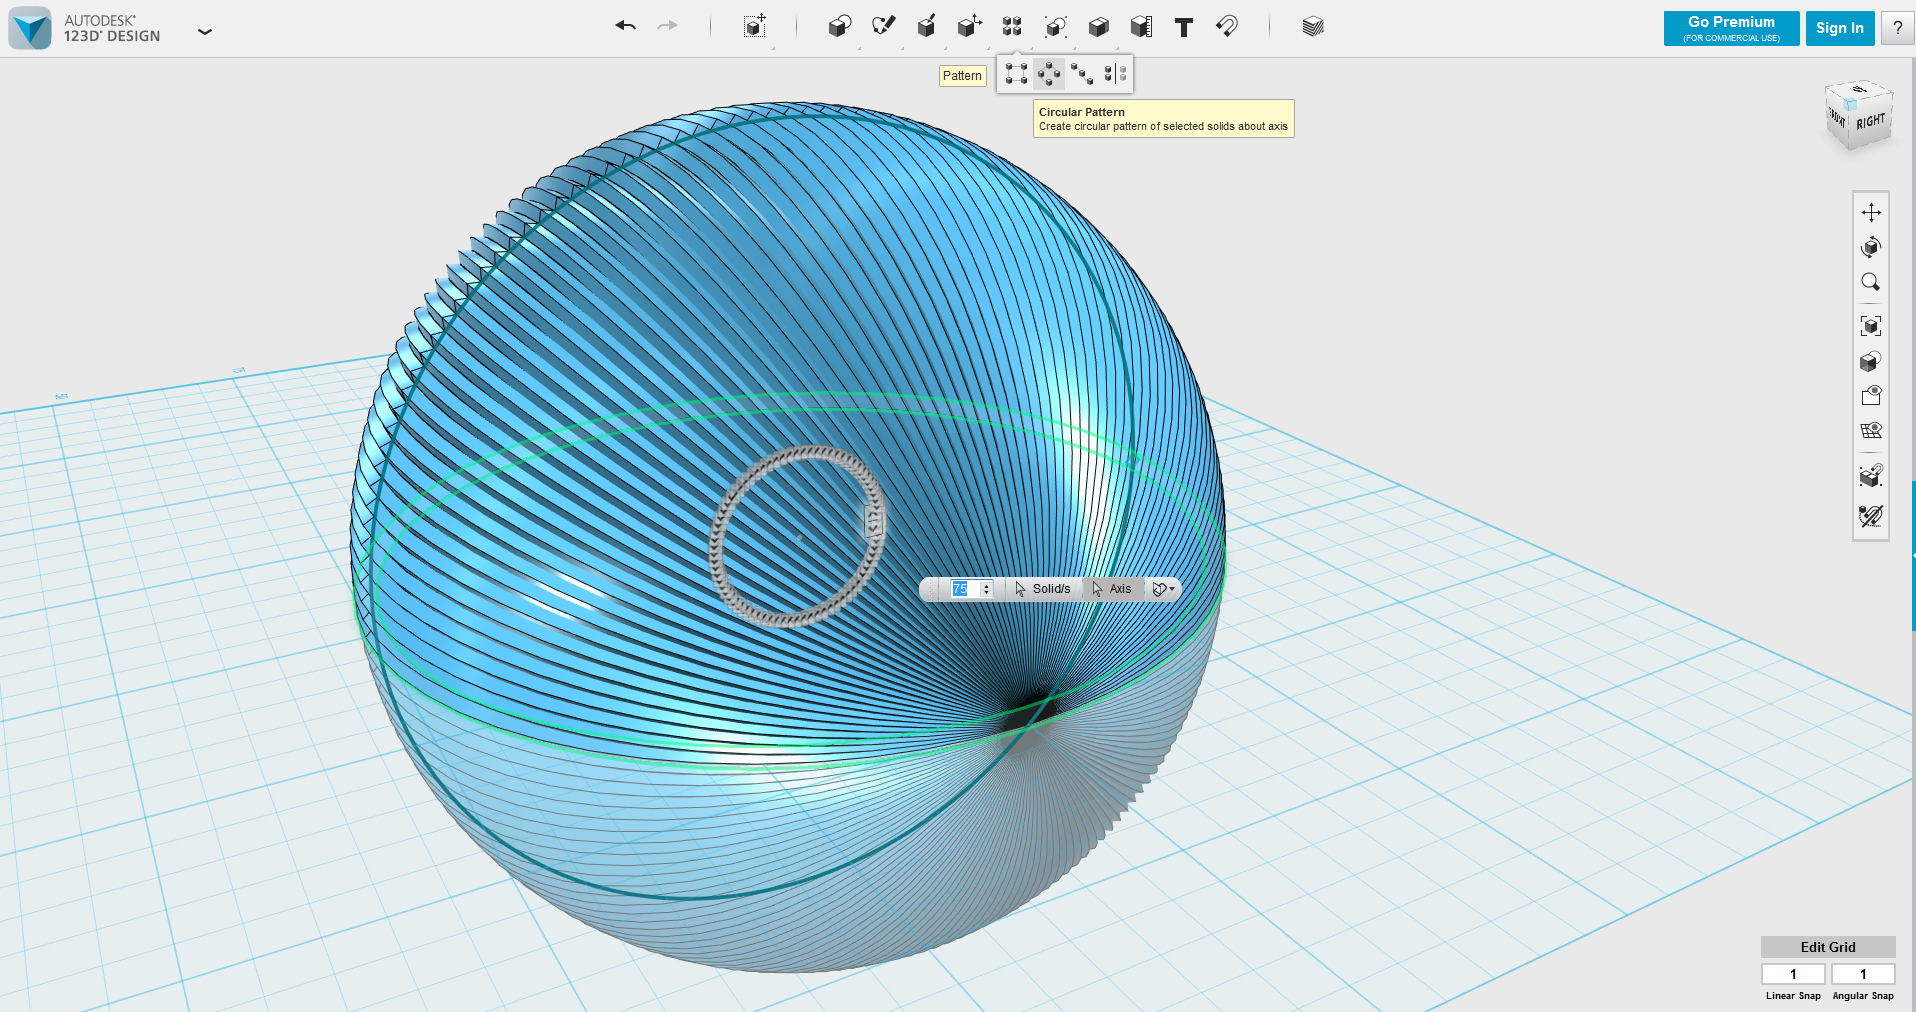The height and width of the screenshot is (1012, 1916).
Task: Open Help with the question mark button
Action: pos(1897,28)
